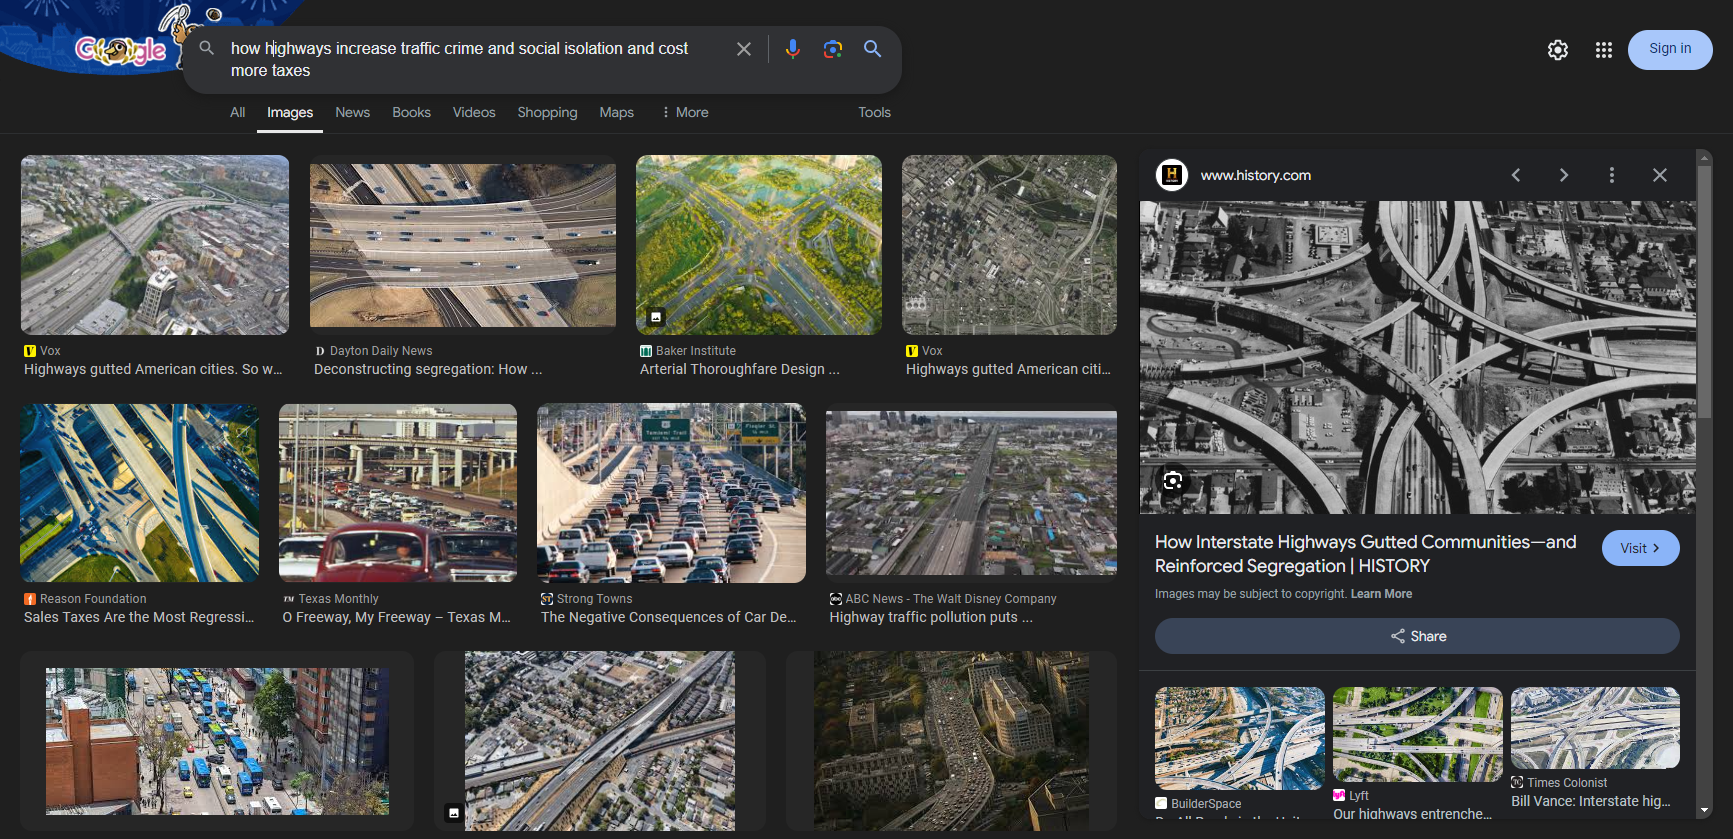The height and width of the screenshot is (839, 1733).
Task: Open the large black-and-white interchange preview image
Action: pos(1417,357)
